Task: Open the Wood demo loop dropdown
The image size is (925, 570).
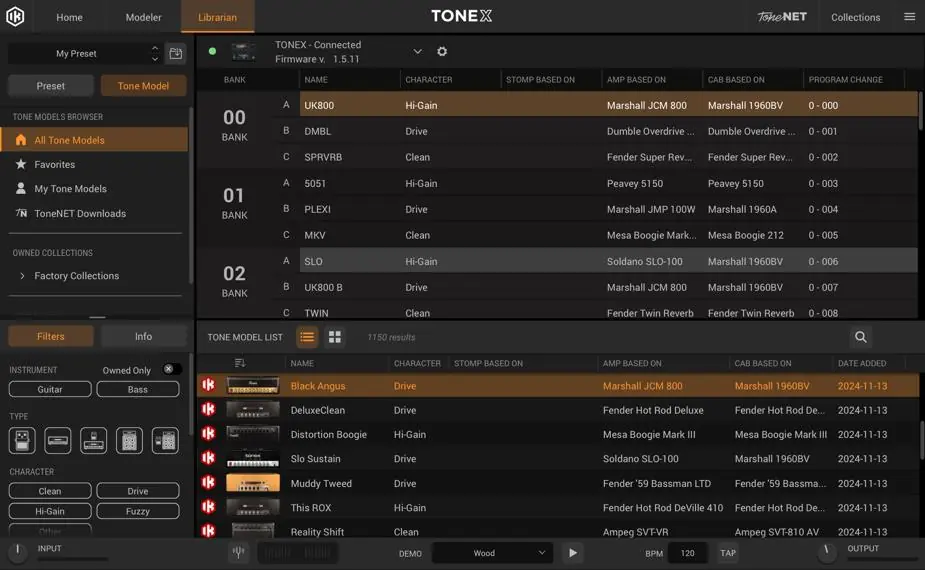Action: pos(492,553)
